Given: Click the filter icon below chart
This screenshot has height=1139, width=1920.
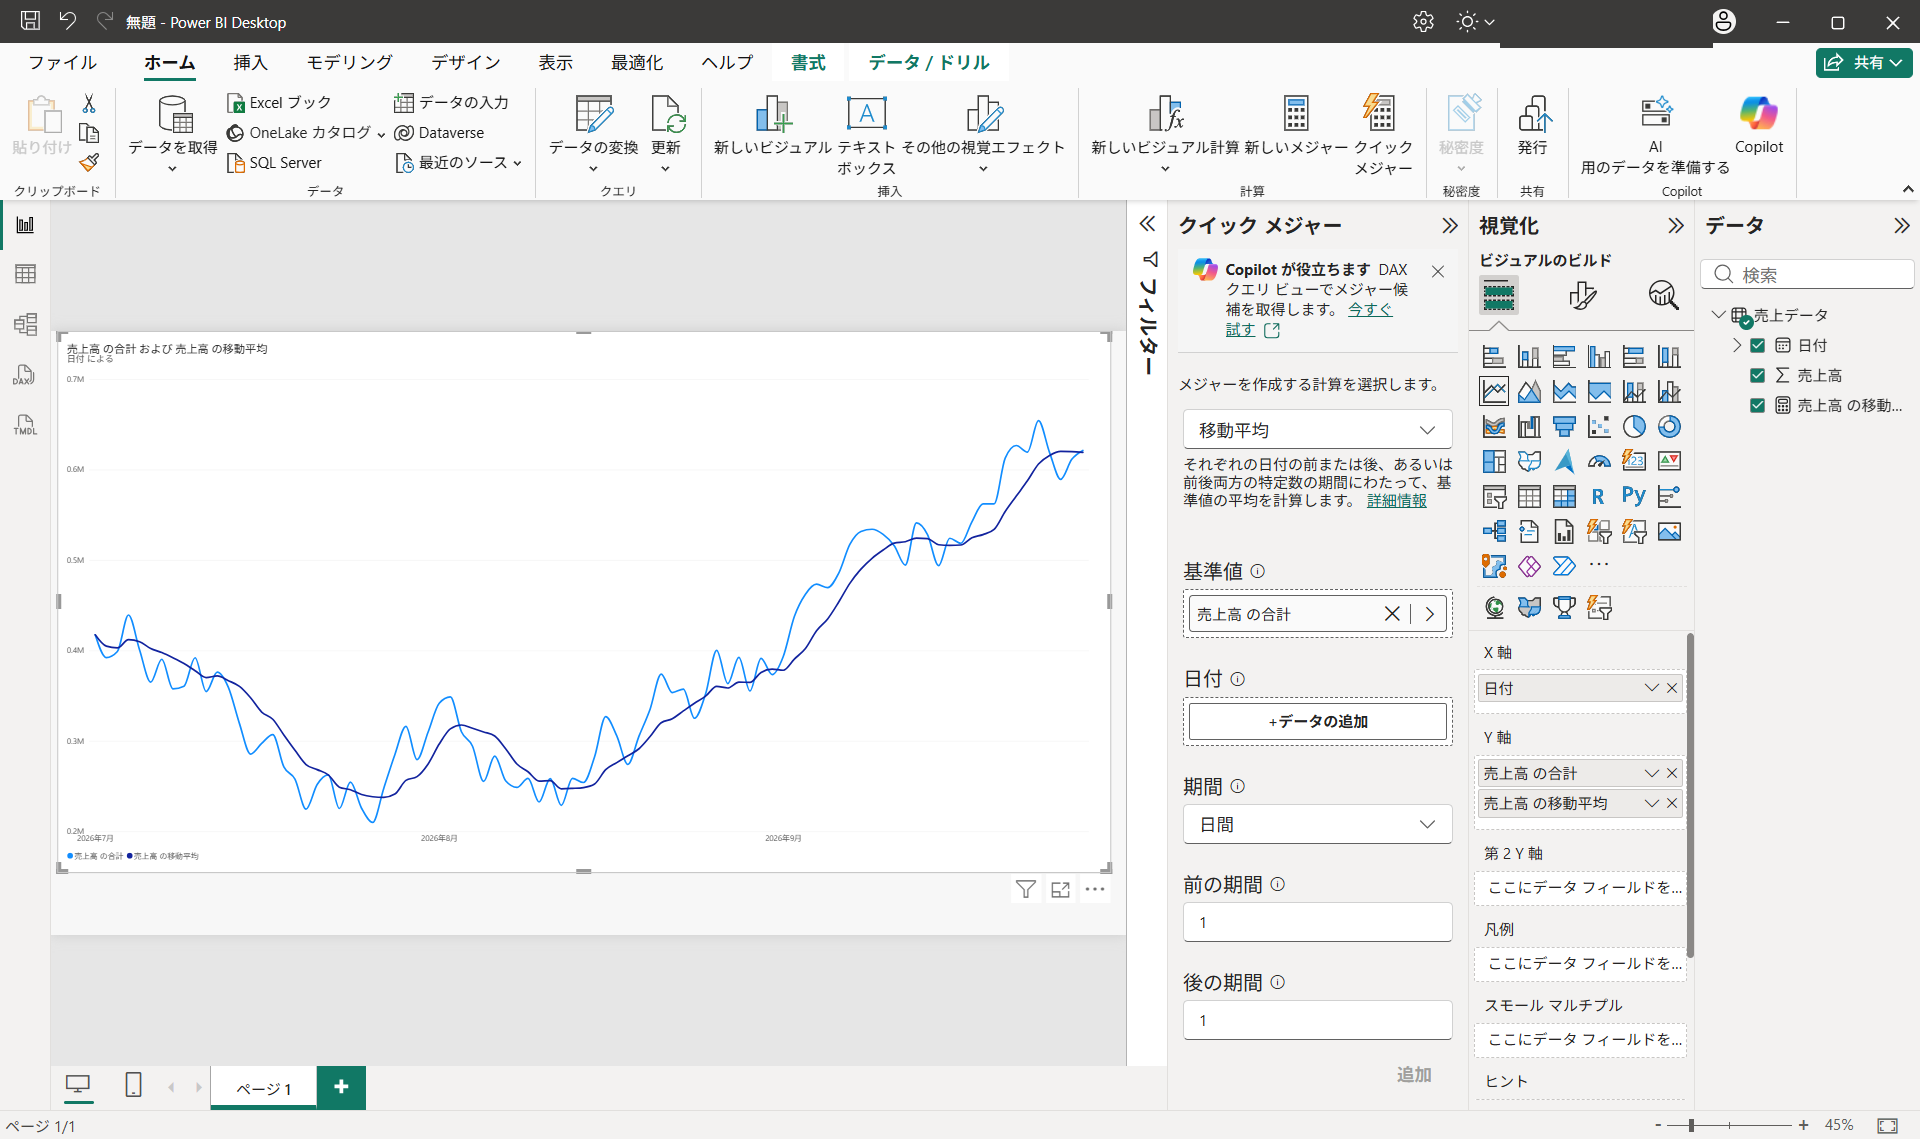Looking at the screenshot, I should (1025, 889).
